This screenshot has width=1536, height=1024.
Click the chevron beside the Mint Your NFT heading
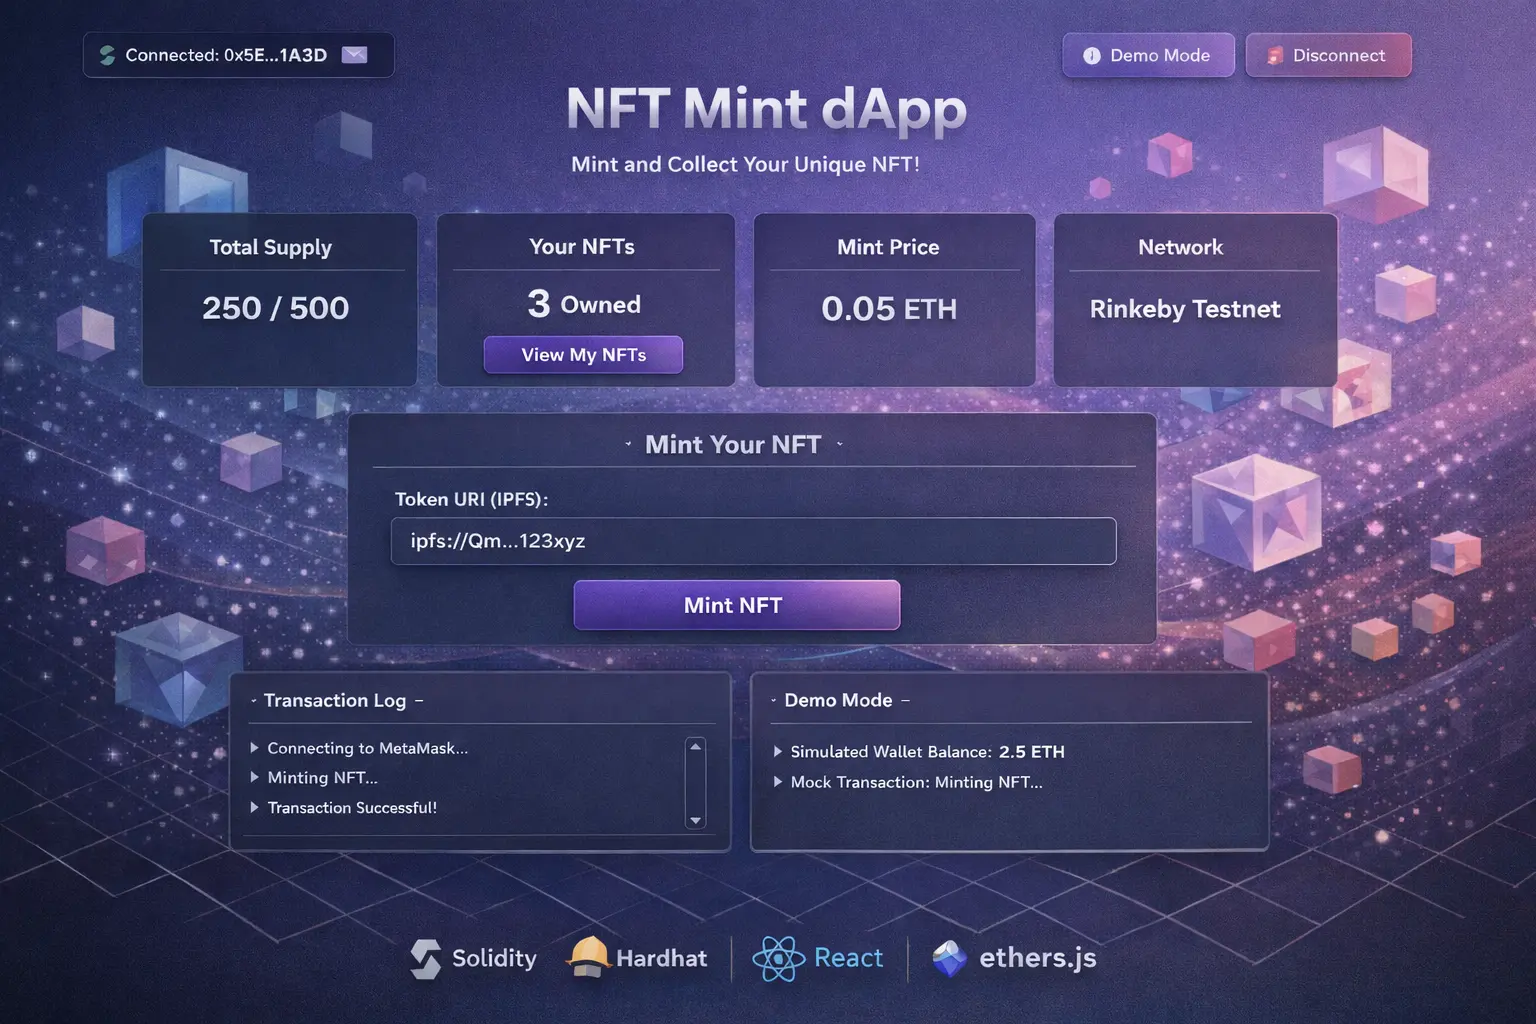[x=629, y=444]
